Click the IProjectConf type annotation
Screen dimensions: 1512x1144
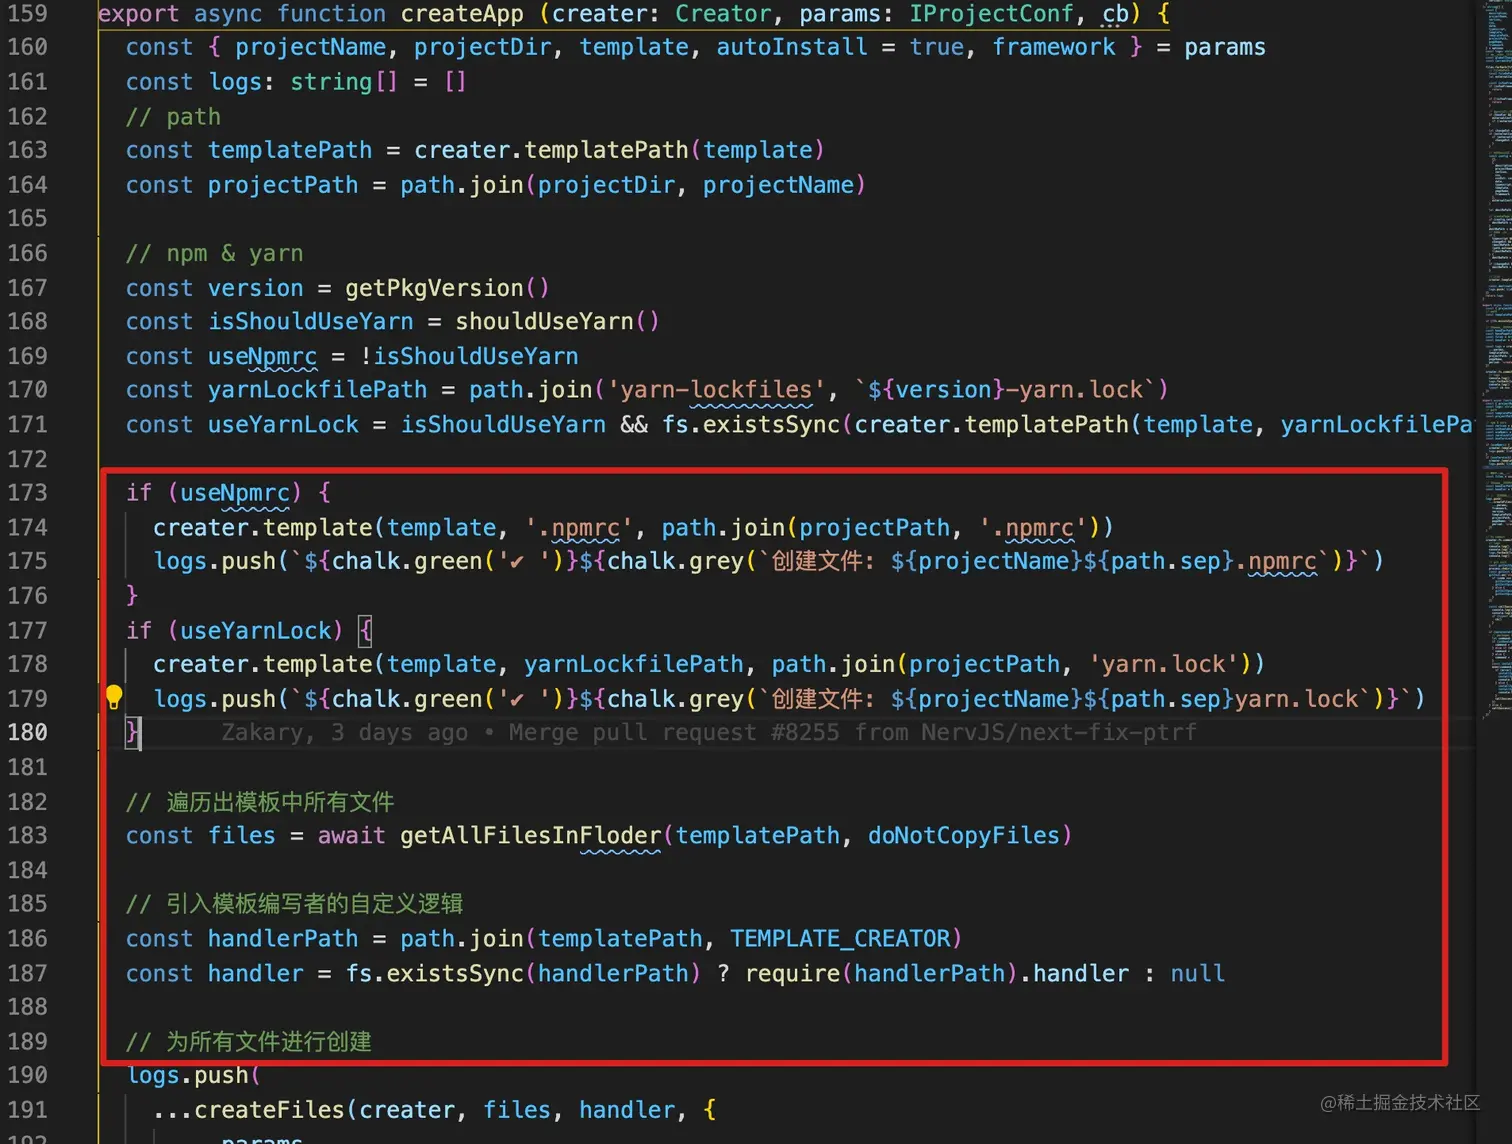tap(992, 14)
